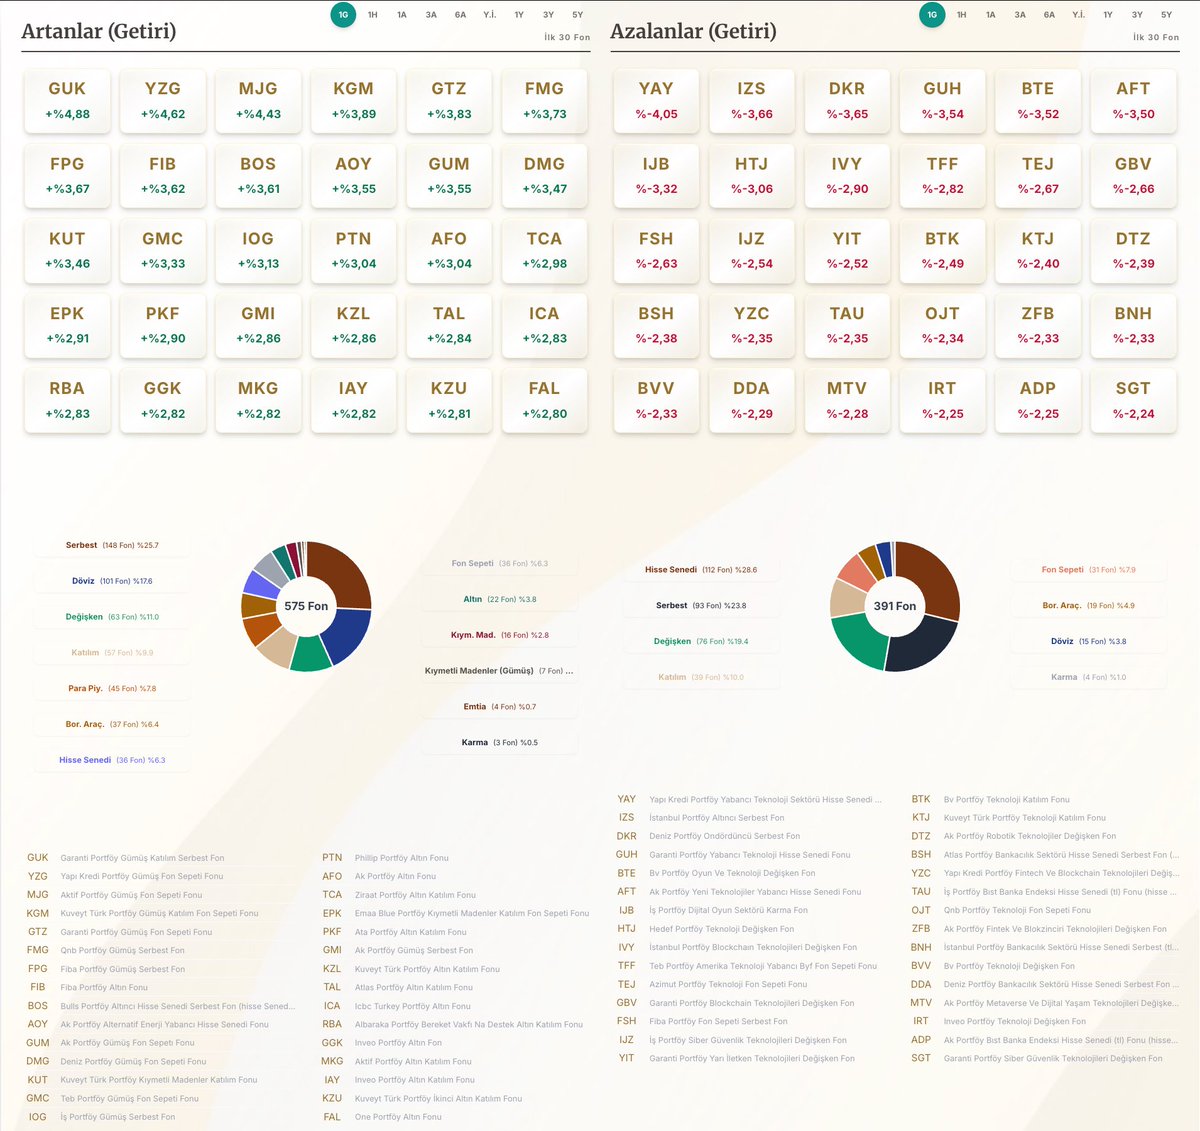Toggle Döviz (15 Fon) legend item

point(1089,641)
